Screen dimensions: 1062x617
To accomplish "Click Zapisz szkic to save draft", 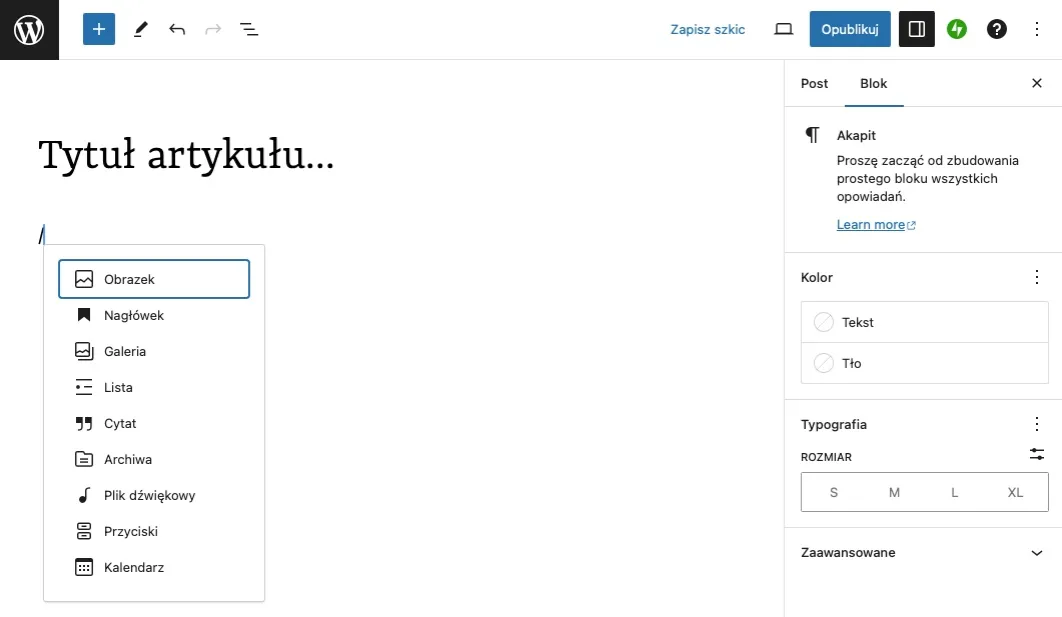I will click(708, 29).
